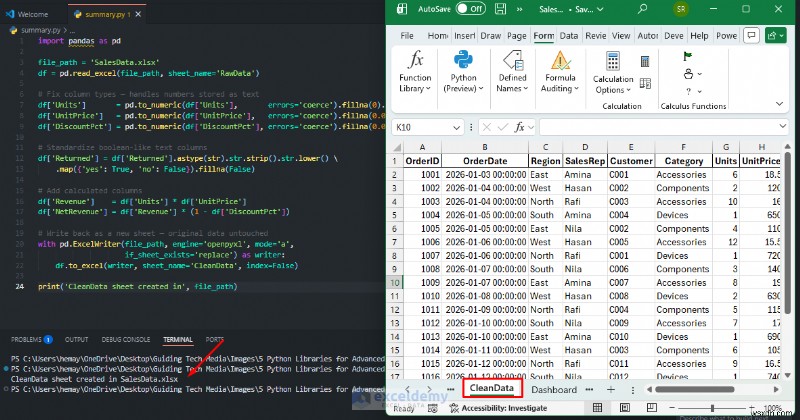This screenshot has height=420, width=800.
Task: Open the Welcome tab in VS Code
Action: coord(27,14)
